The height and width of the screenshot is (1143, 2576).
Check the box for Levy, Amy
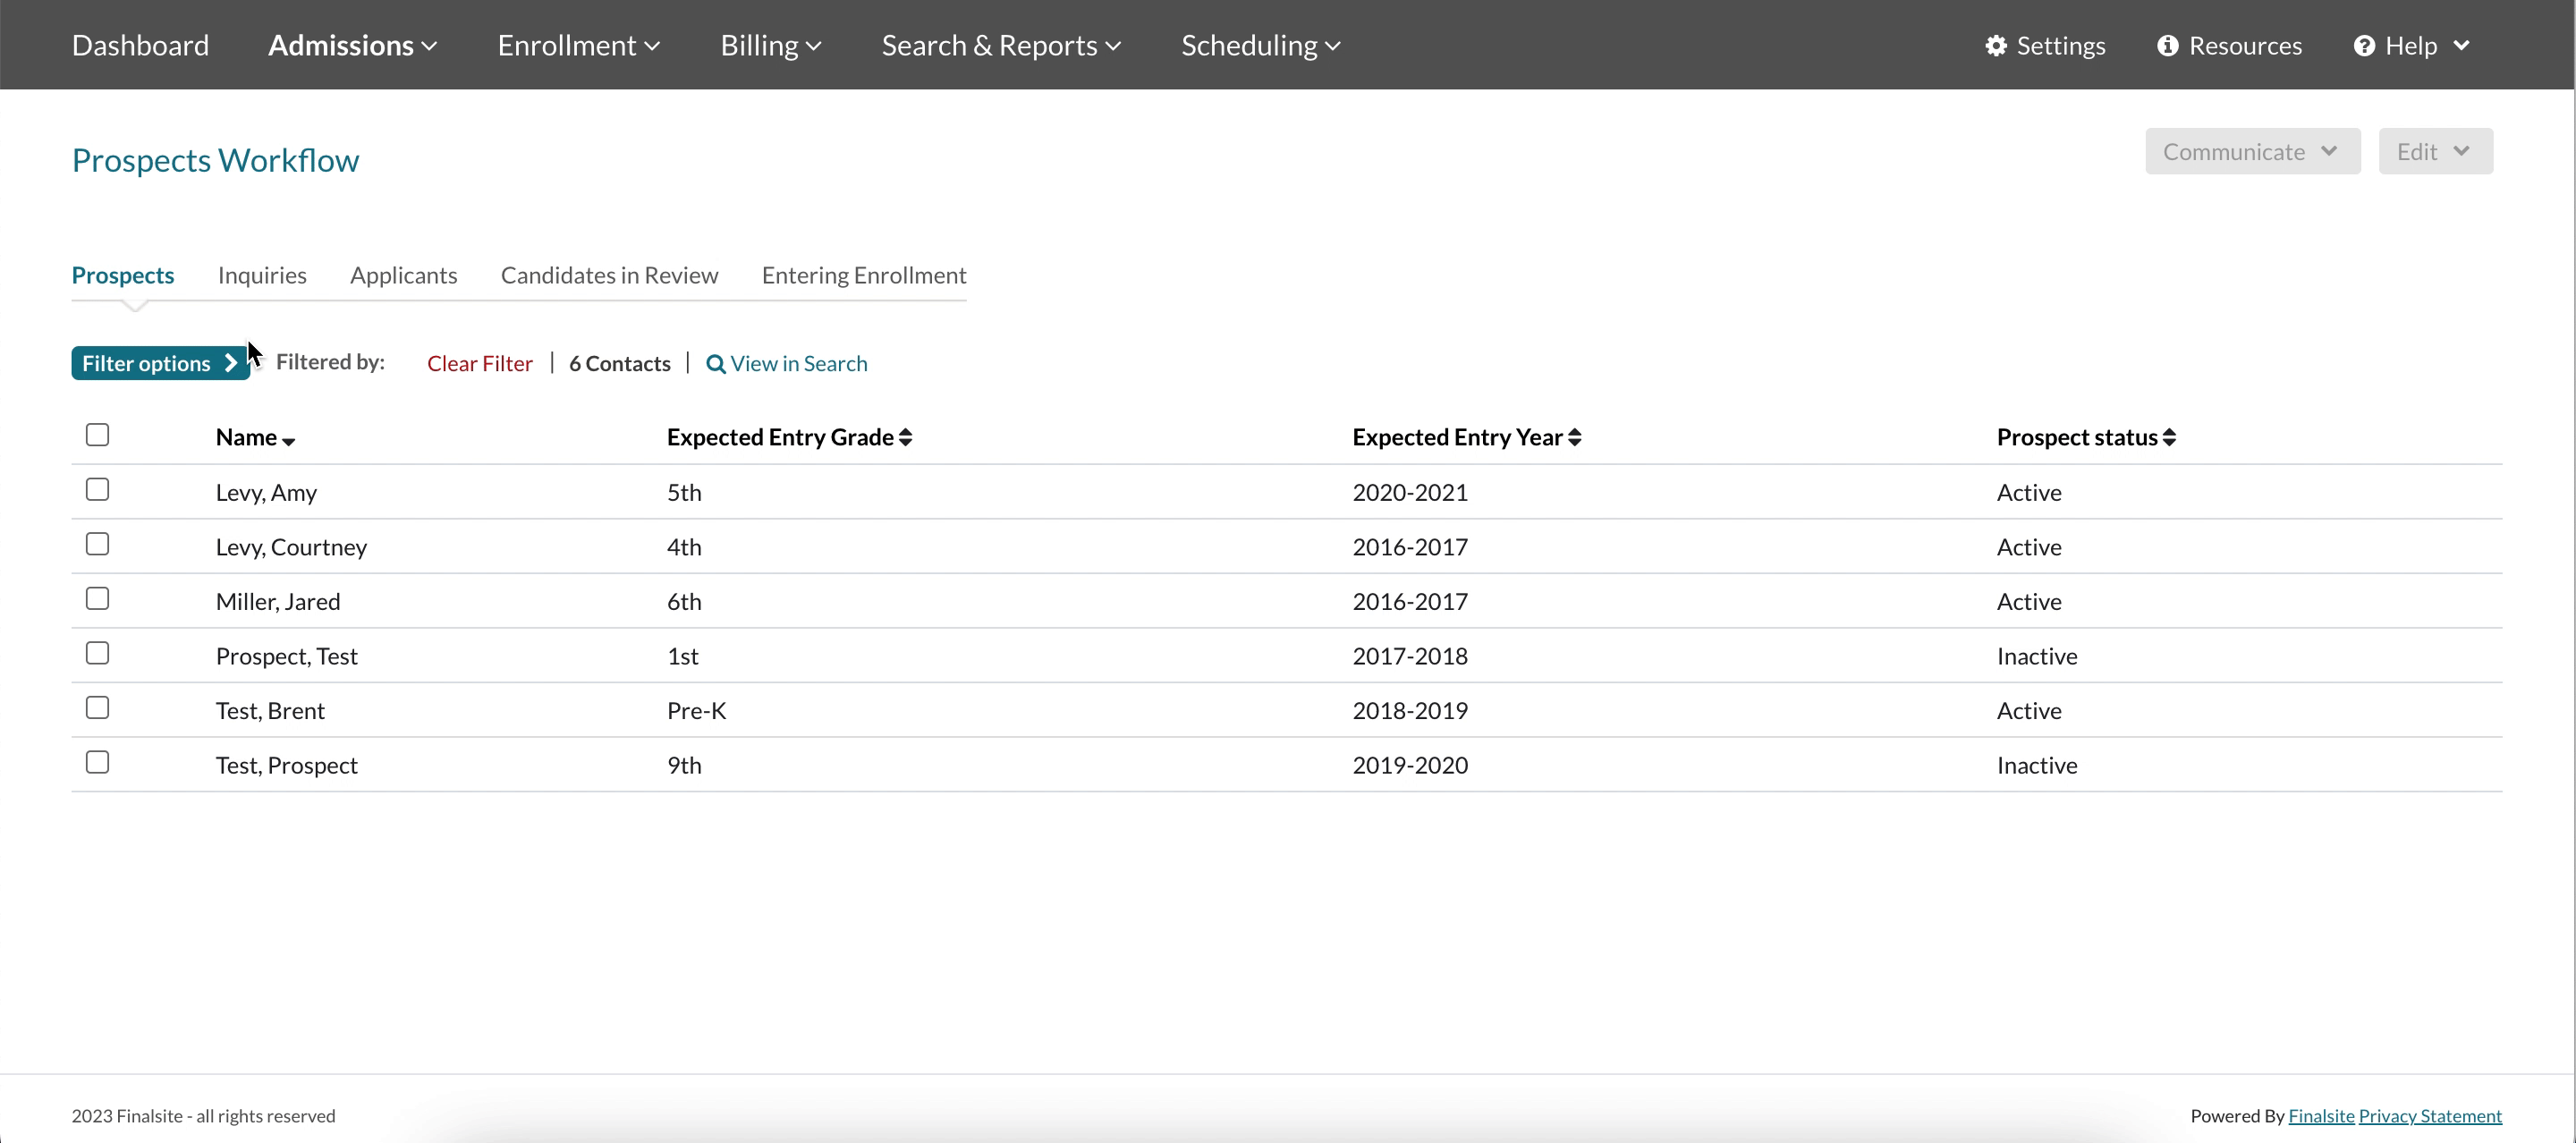[97, 490]
